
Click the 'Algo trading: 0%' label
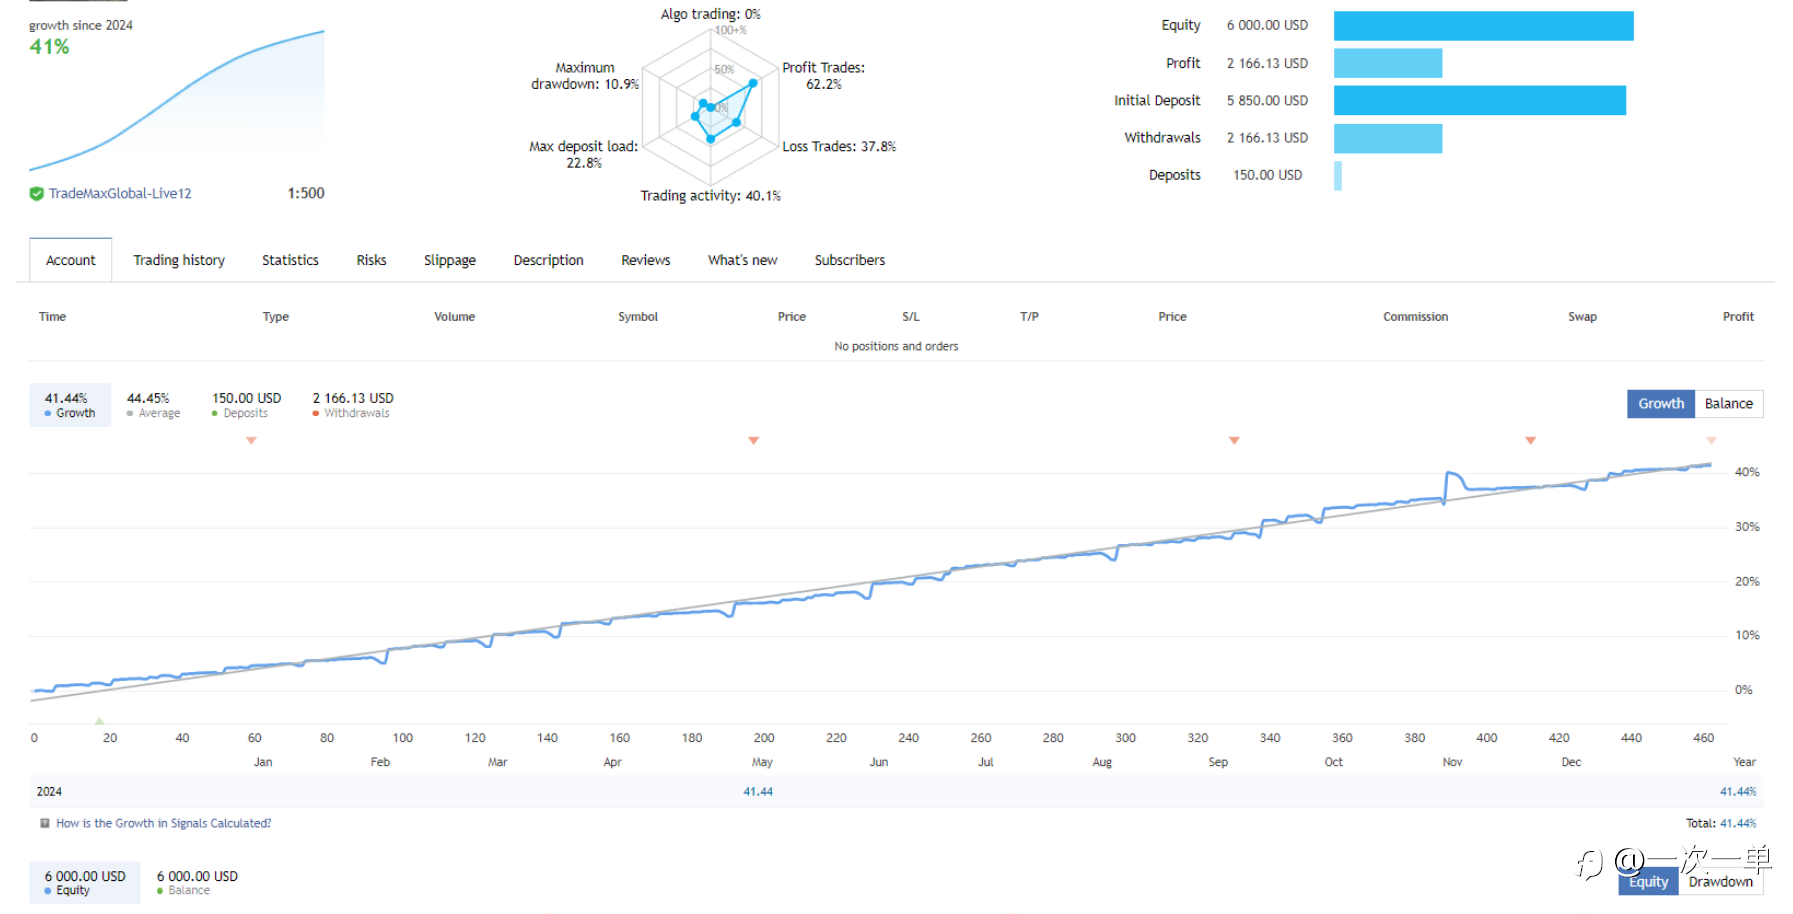click(x=711, y=14)
